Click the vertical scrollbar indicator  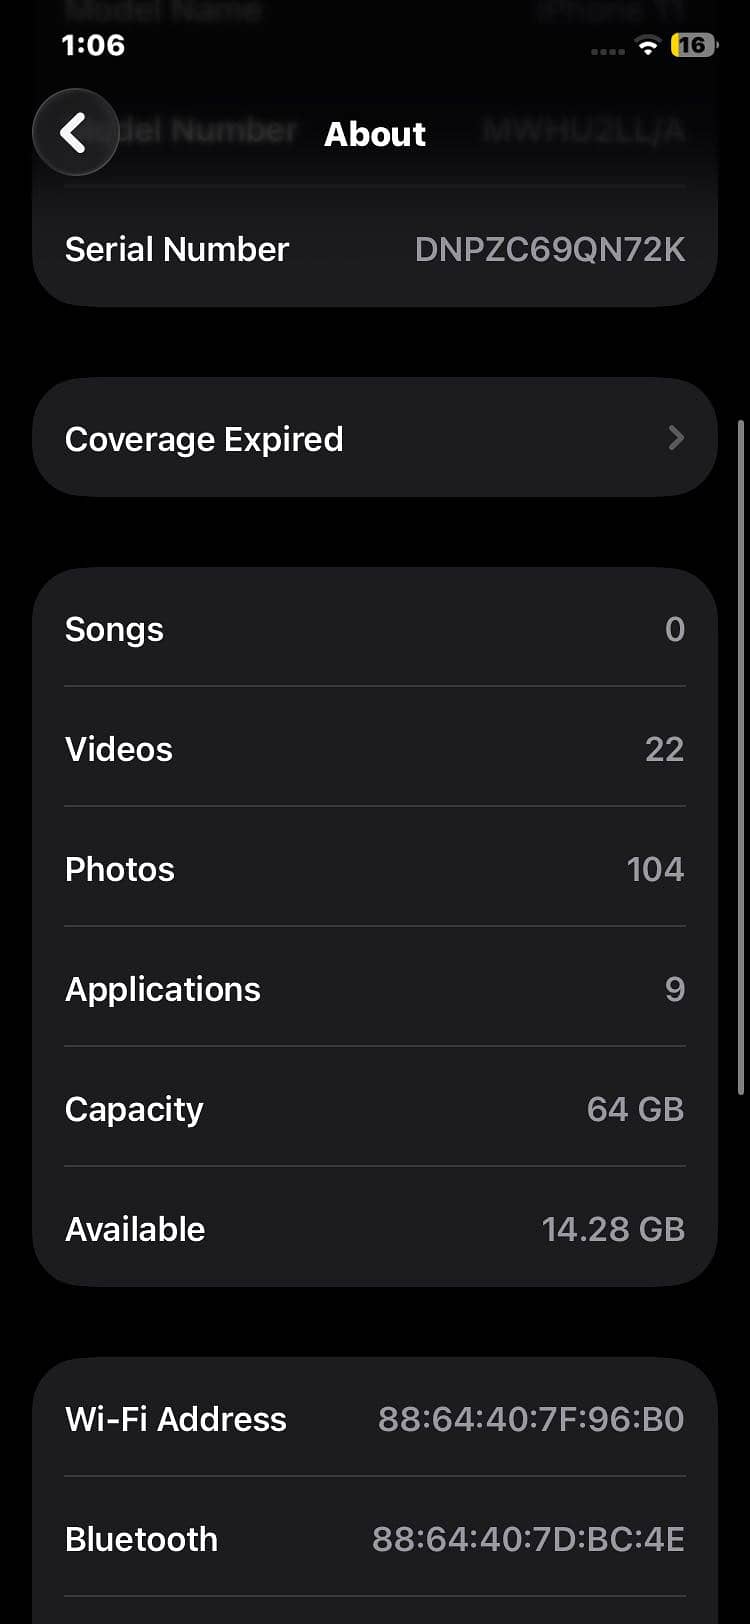[x=740, y=757]
